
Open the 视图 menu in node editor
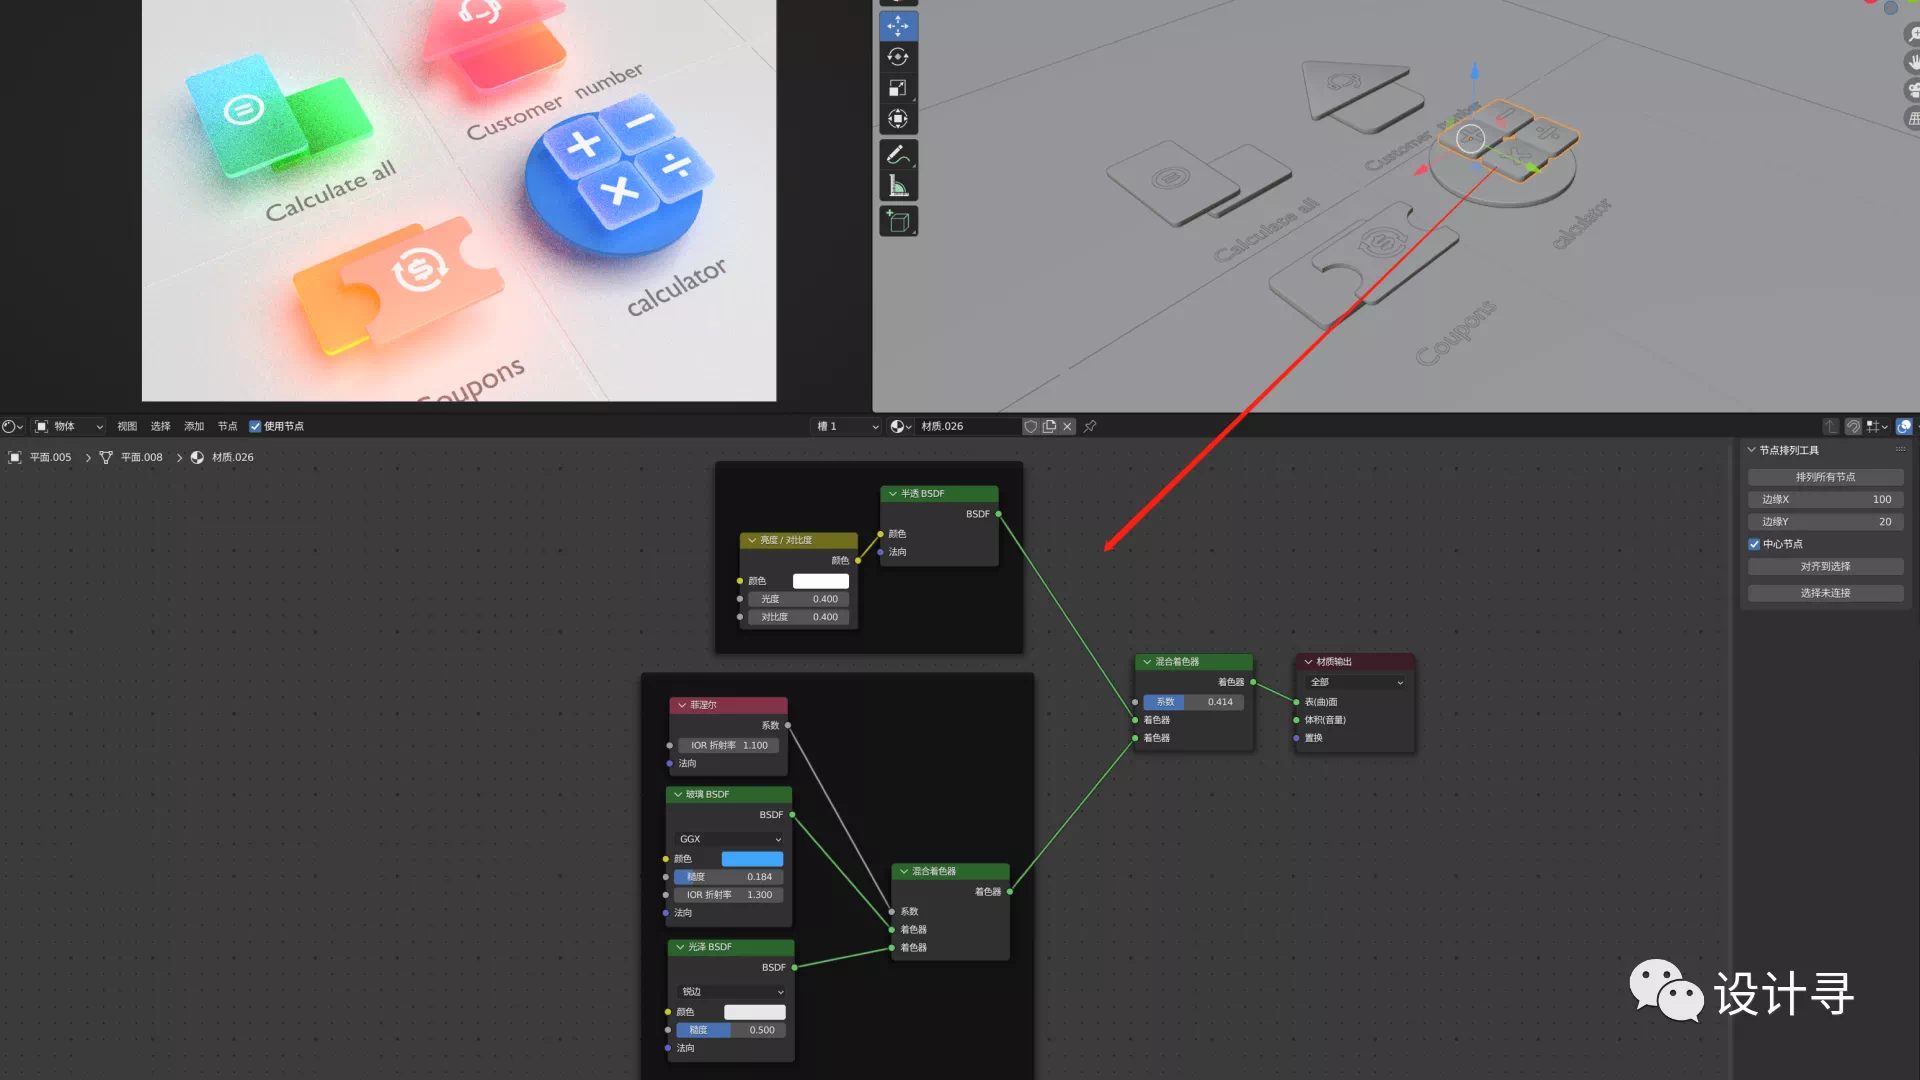127,426
